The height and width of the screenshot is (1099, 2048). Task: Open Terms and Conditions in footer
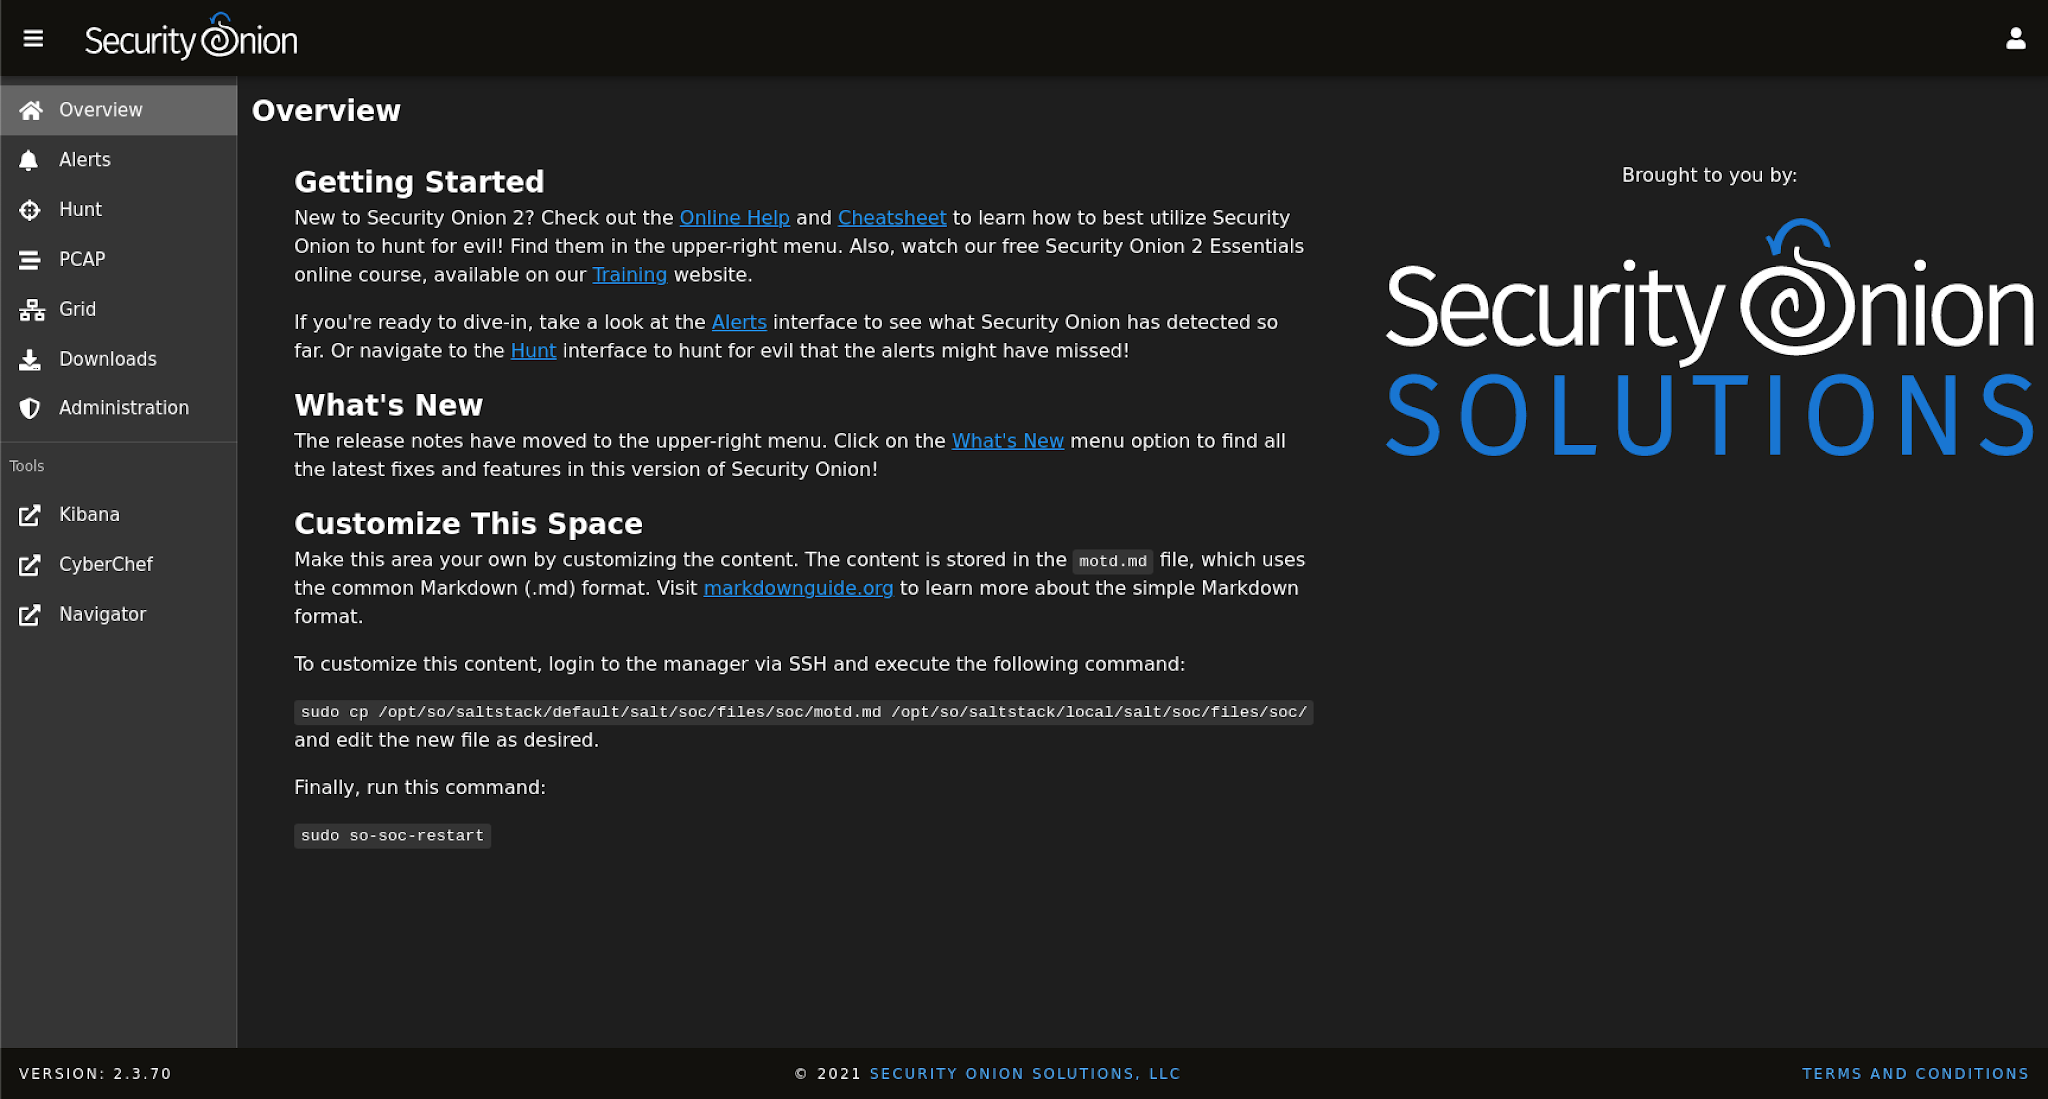[1916, 1073]
